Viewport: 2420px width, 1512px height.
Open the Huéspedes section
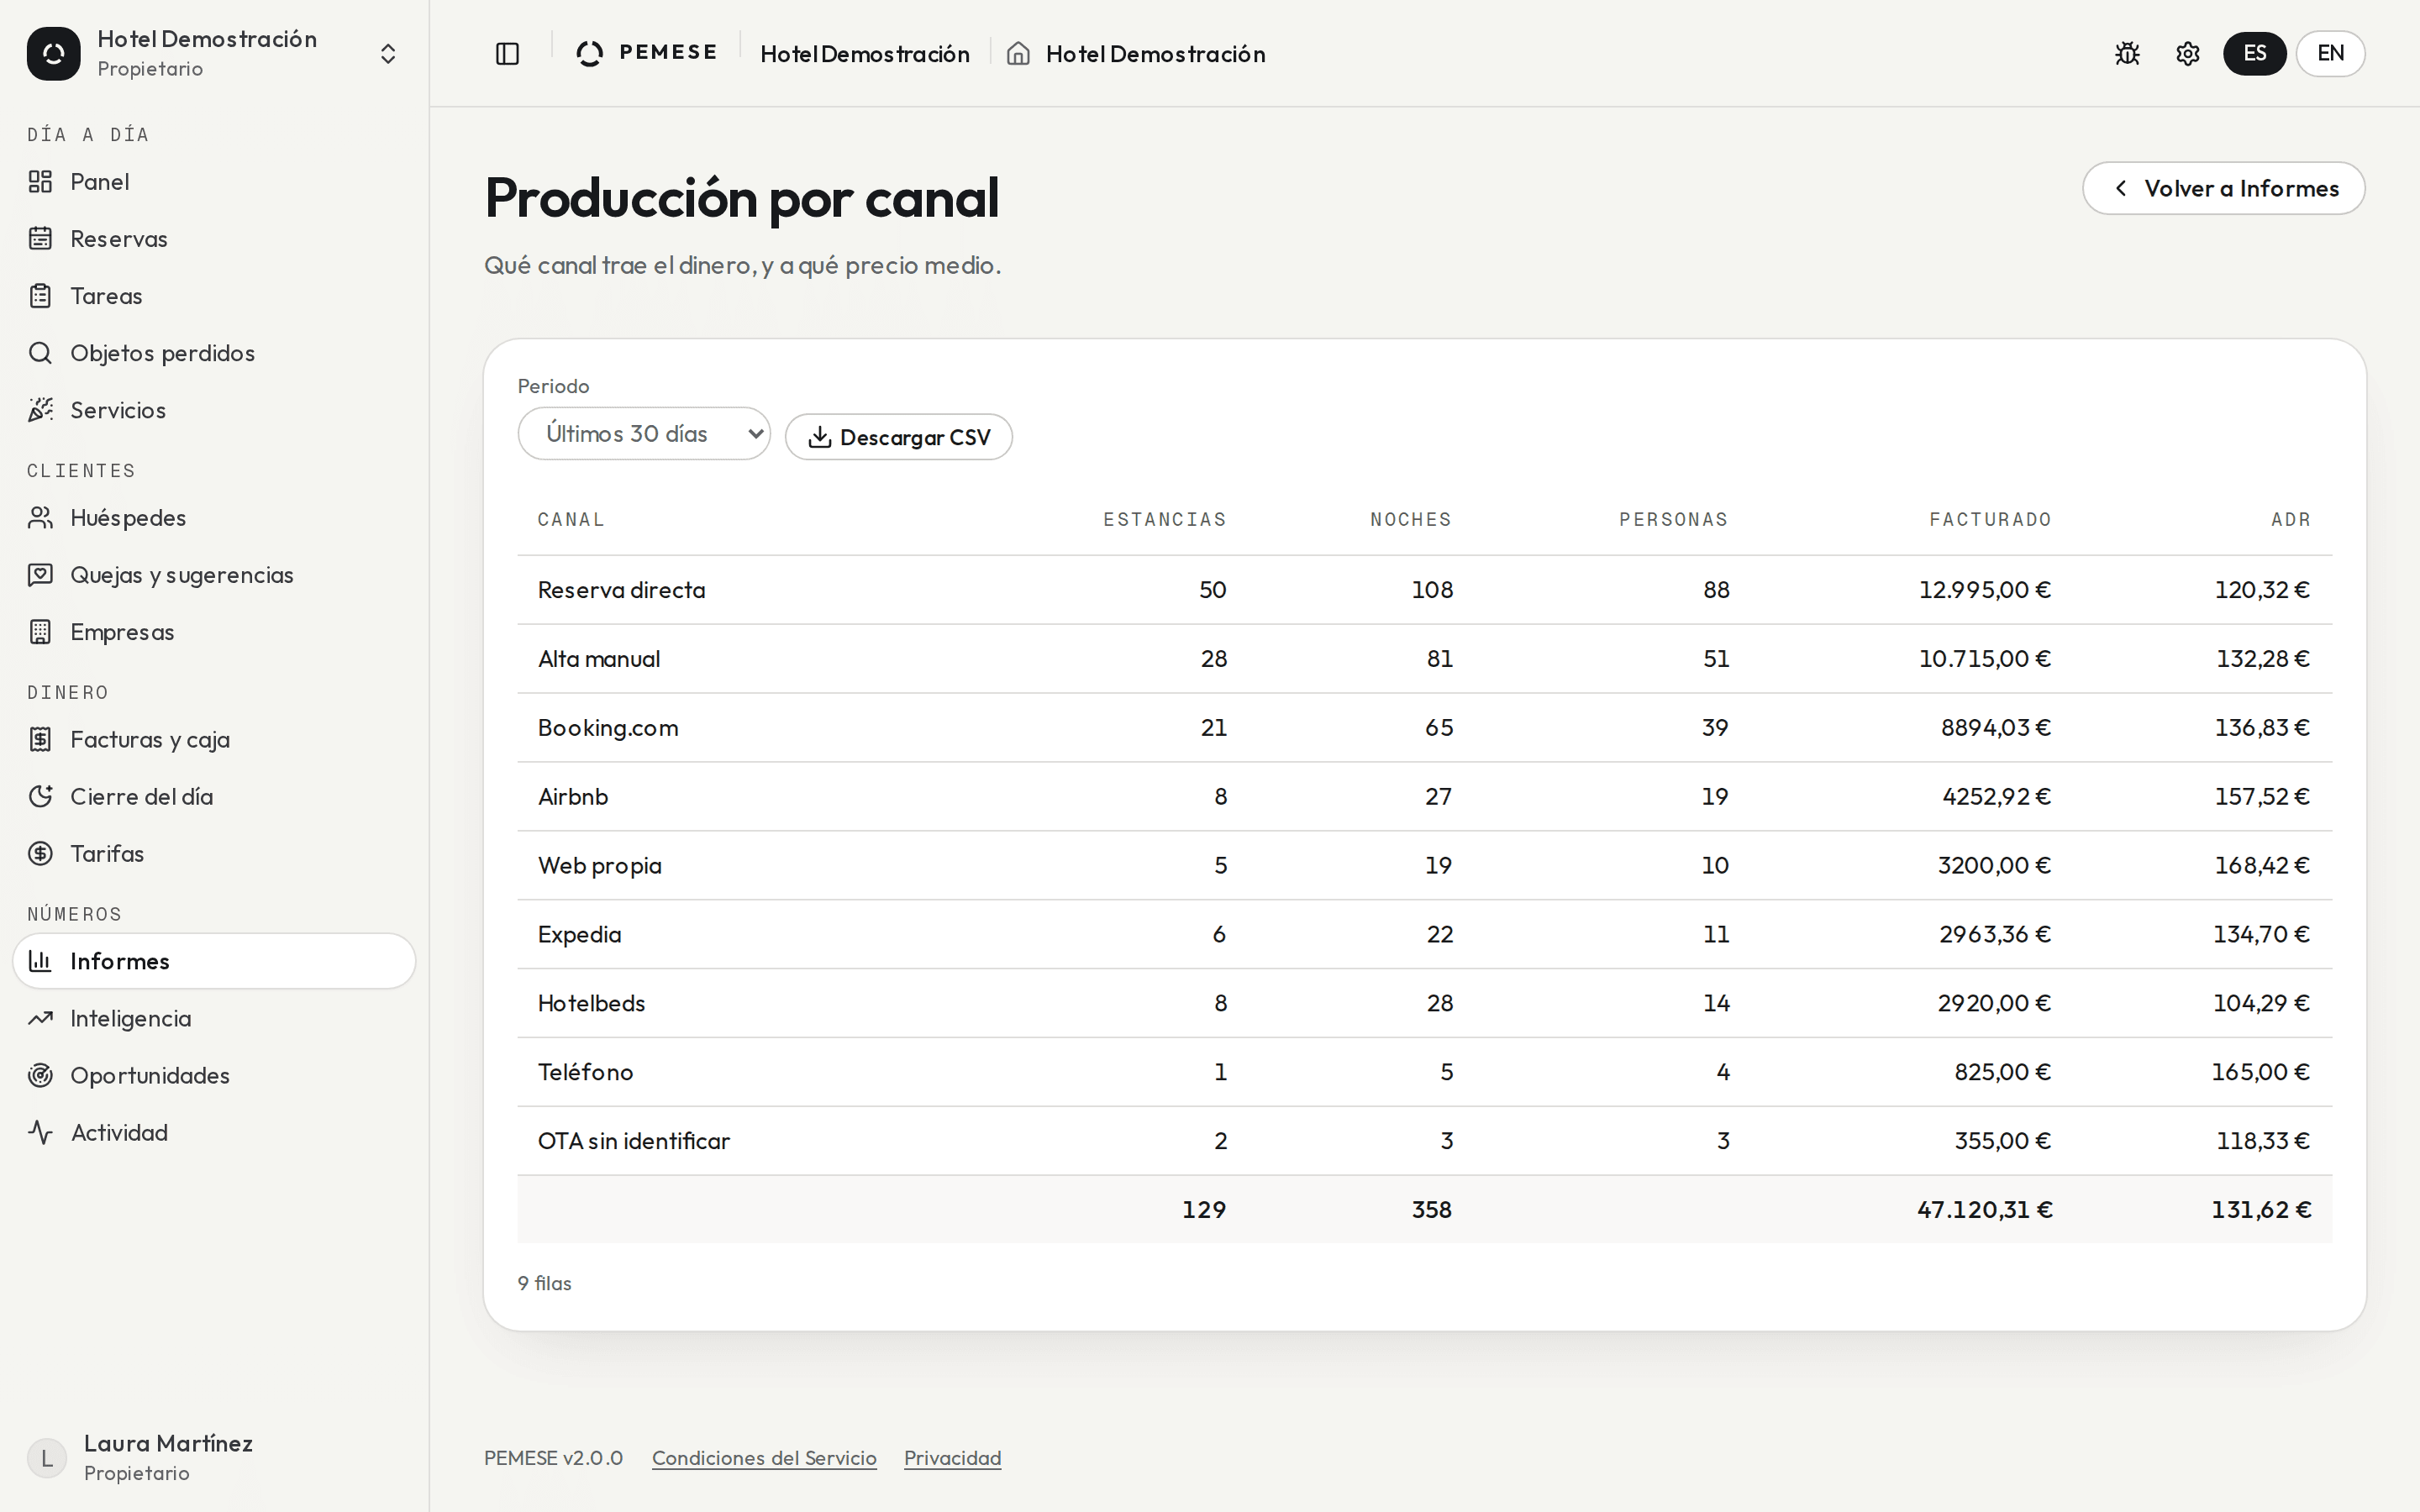pyautogui.click(x=214, y=518)
